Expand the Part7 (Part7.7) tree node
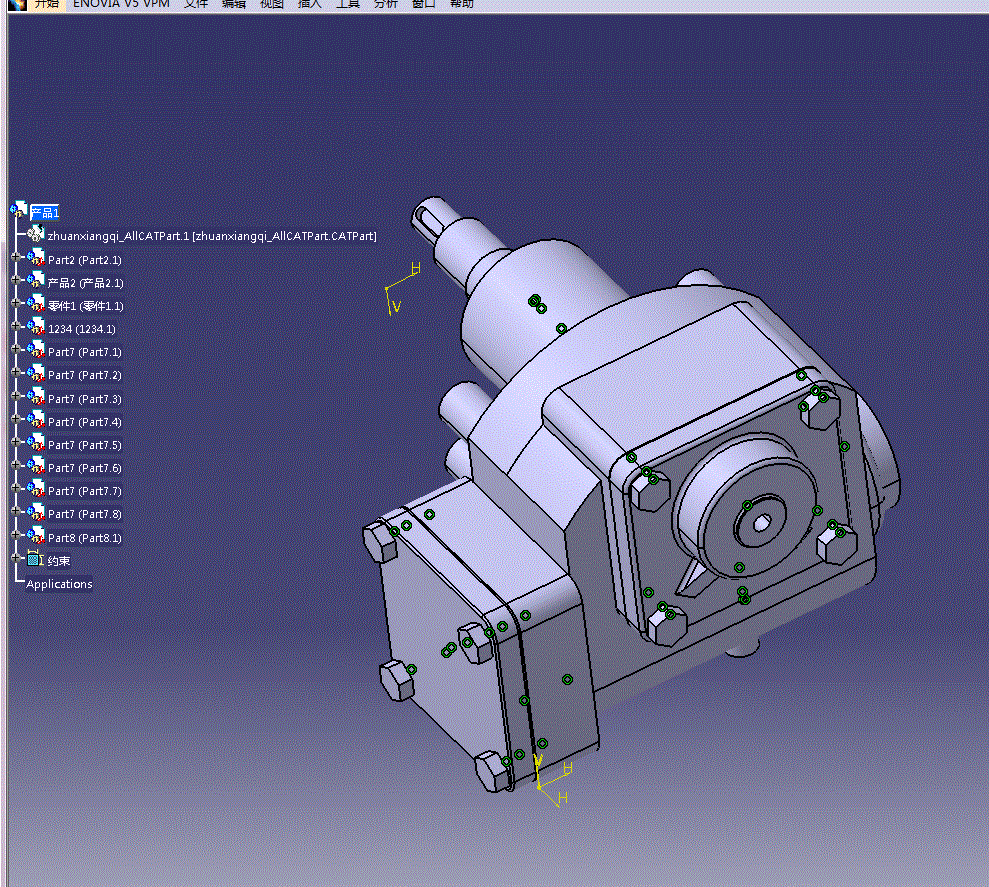The image size is (989, 887). pyautogui.click(x=16, y=488)
